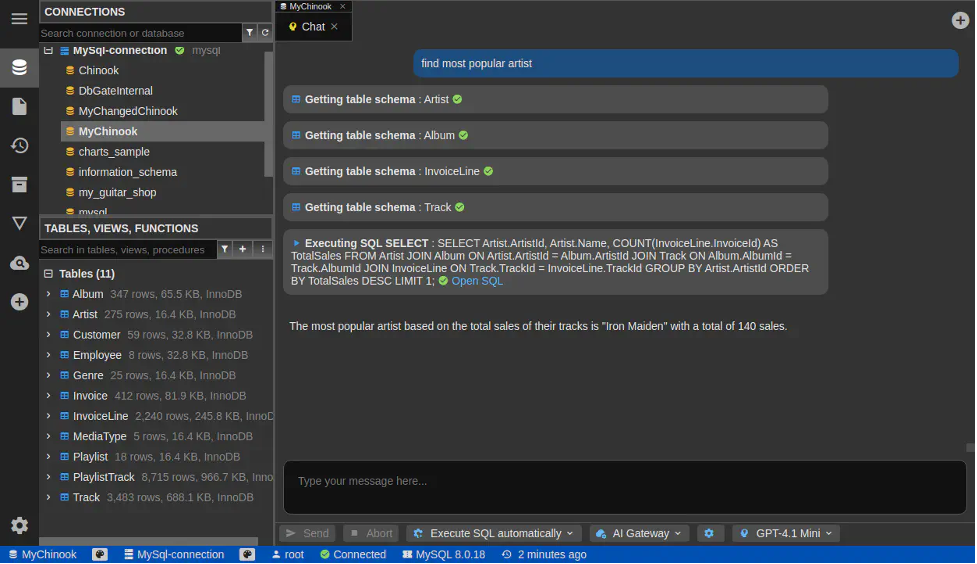Open the hamburger main menu
Viewport: 977px width, 564px height.
click(19, 19)
